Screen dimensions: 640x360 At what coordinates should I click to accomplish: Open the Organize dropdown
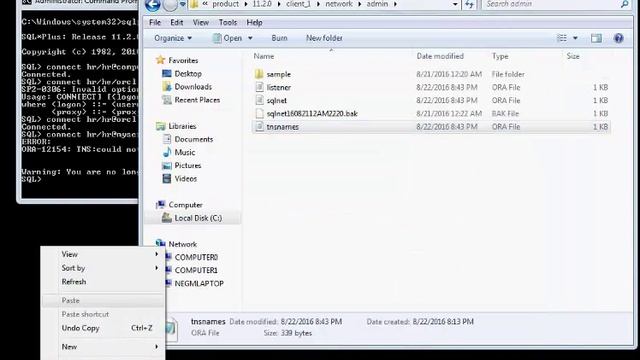click(173, 38)
